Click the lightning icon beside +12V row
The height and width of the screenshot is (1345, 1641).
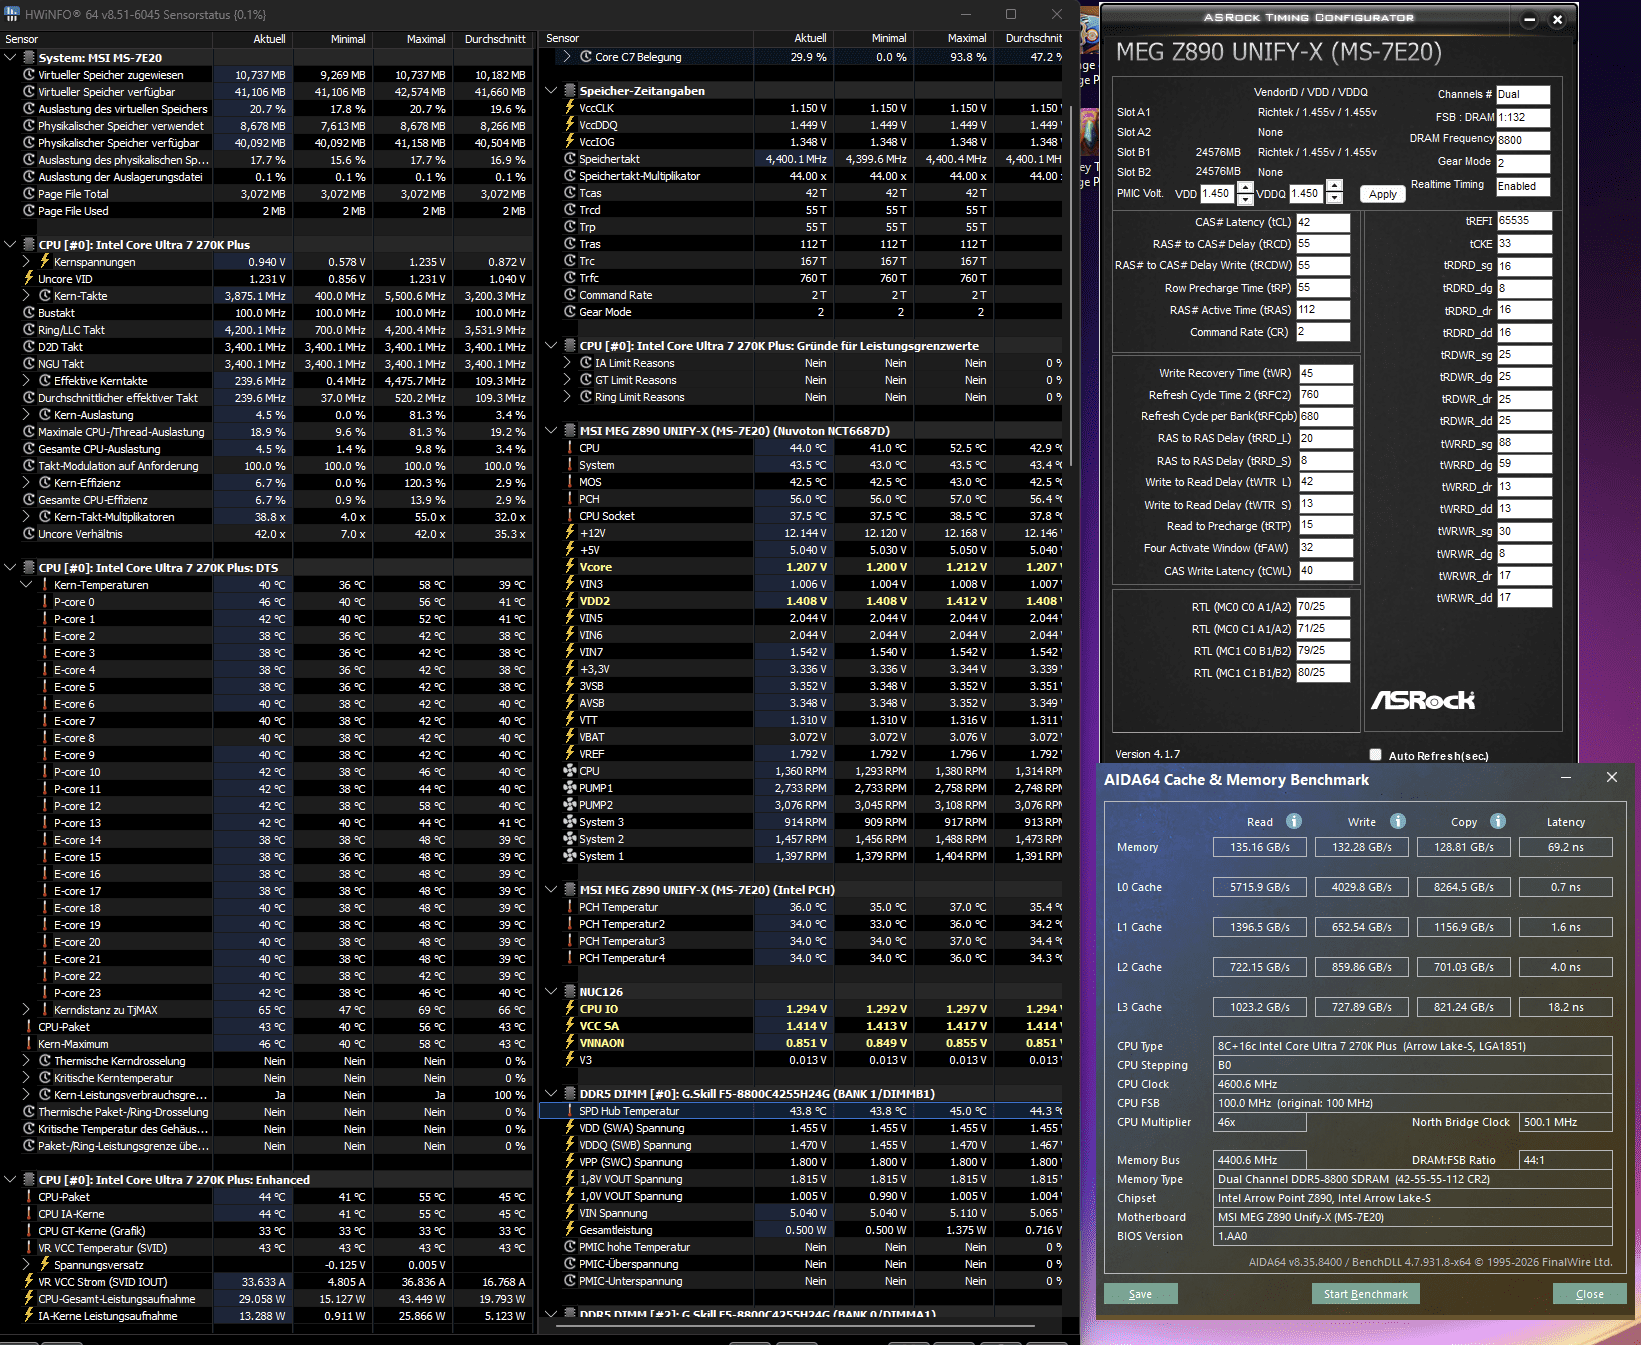click(570, 533)
